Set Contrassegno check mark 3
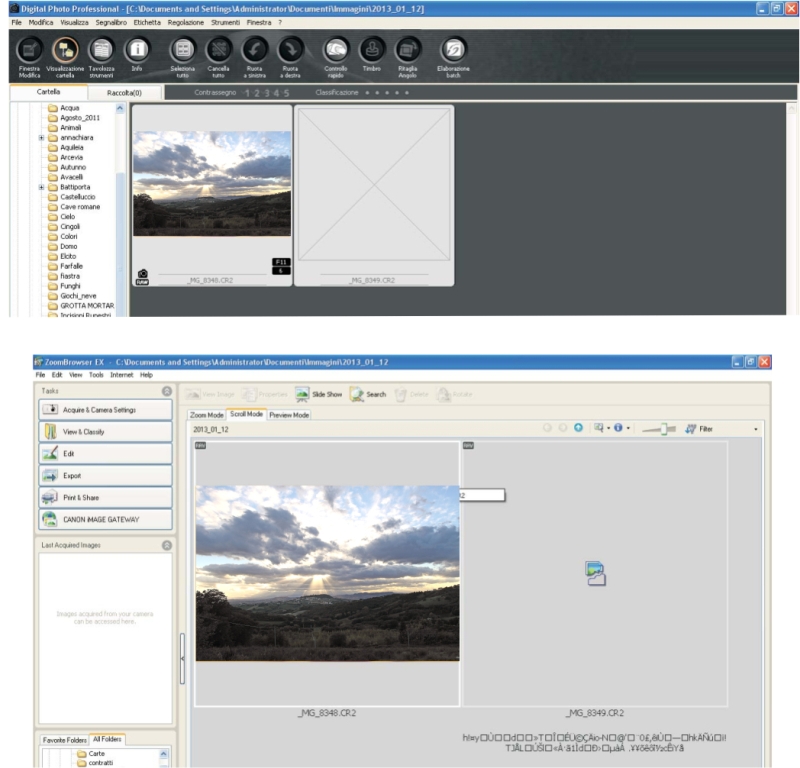Viewport: 800px width, 768px height. pos(267,93)
